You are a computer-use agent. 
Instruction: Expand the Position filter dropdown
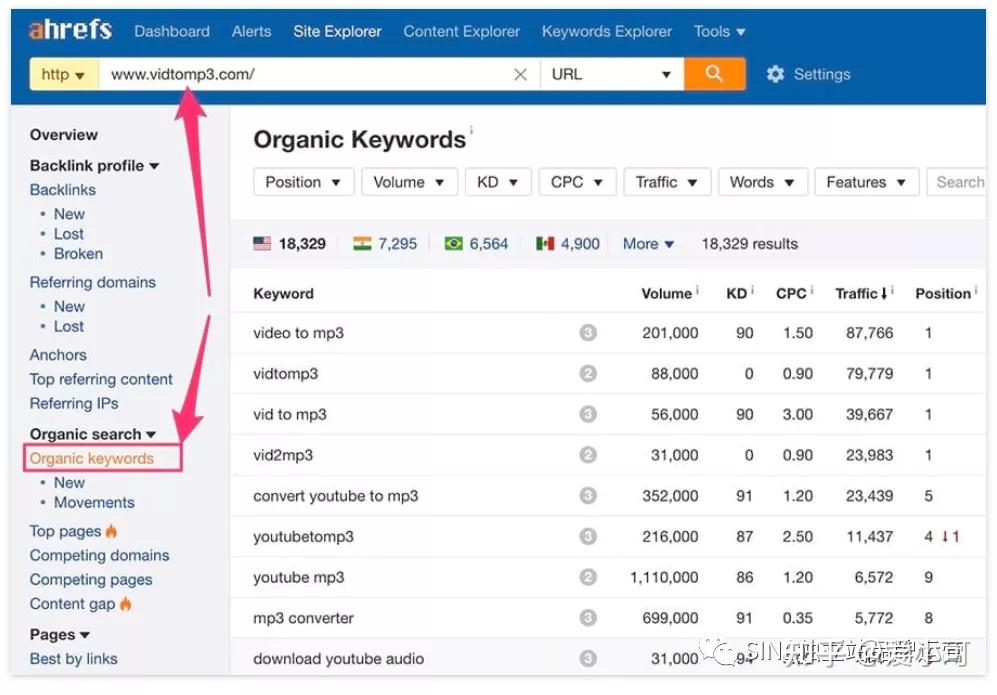point(303,182)
